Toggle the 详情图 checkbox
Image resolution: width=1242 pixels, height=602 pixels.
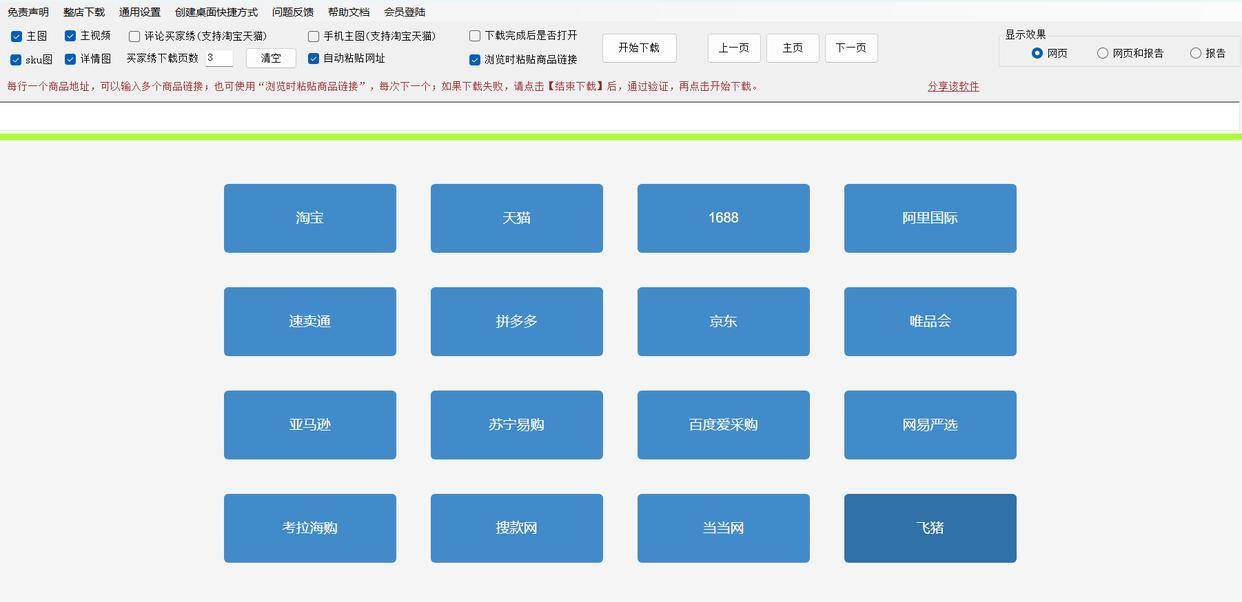70,59
